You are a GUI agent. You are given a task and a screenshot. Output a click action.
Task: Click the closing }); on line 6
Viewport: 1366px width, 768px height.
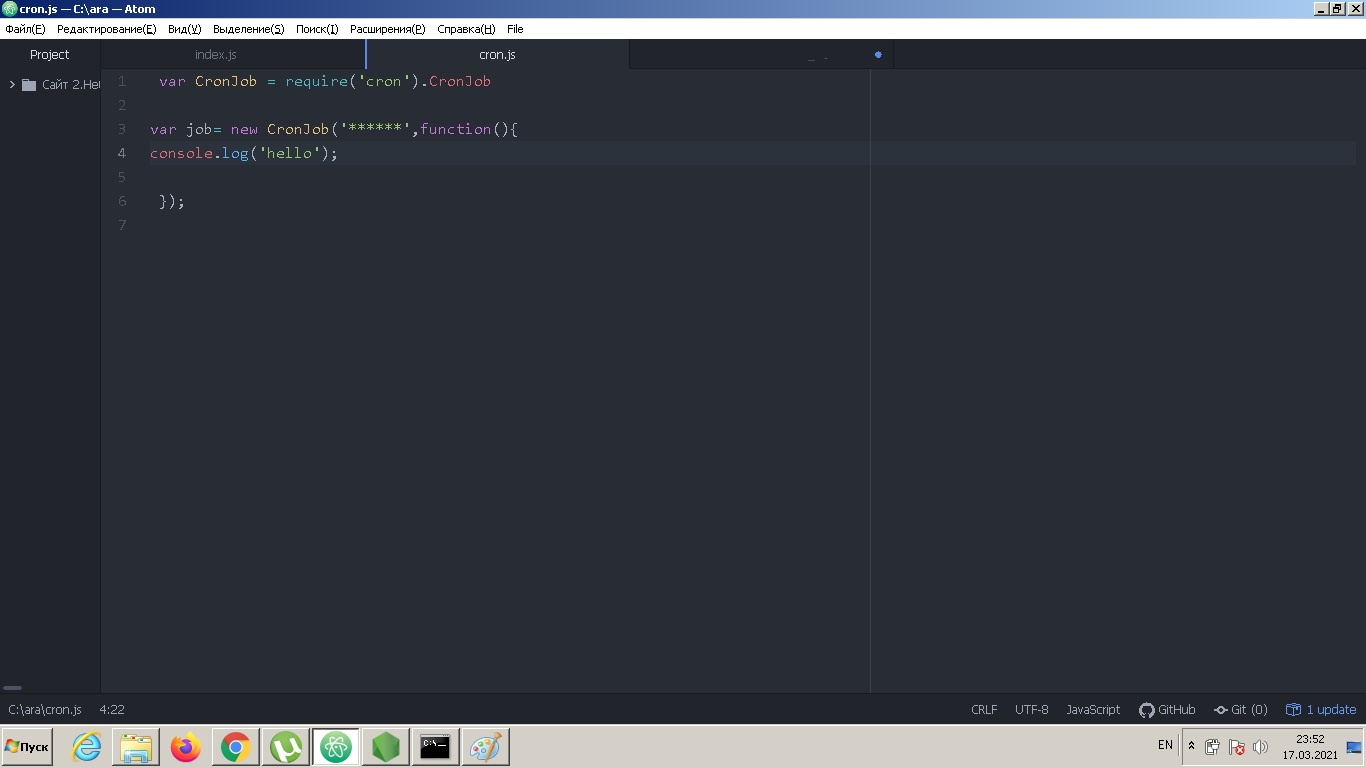[x=172, y=201]
